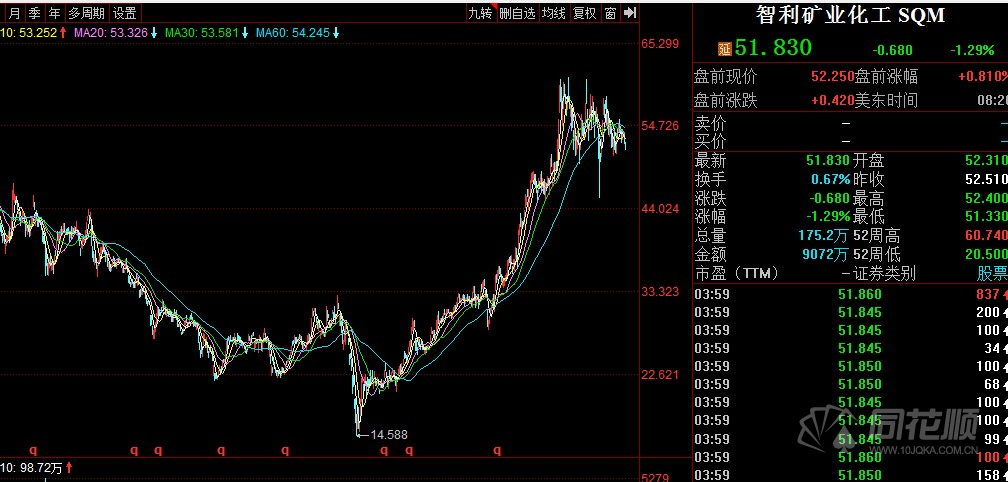This screenshot has width=1008, height=482.
Task: Select the 年 yearly period button
Action: (x=54, y=13)
